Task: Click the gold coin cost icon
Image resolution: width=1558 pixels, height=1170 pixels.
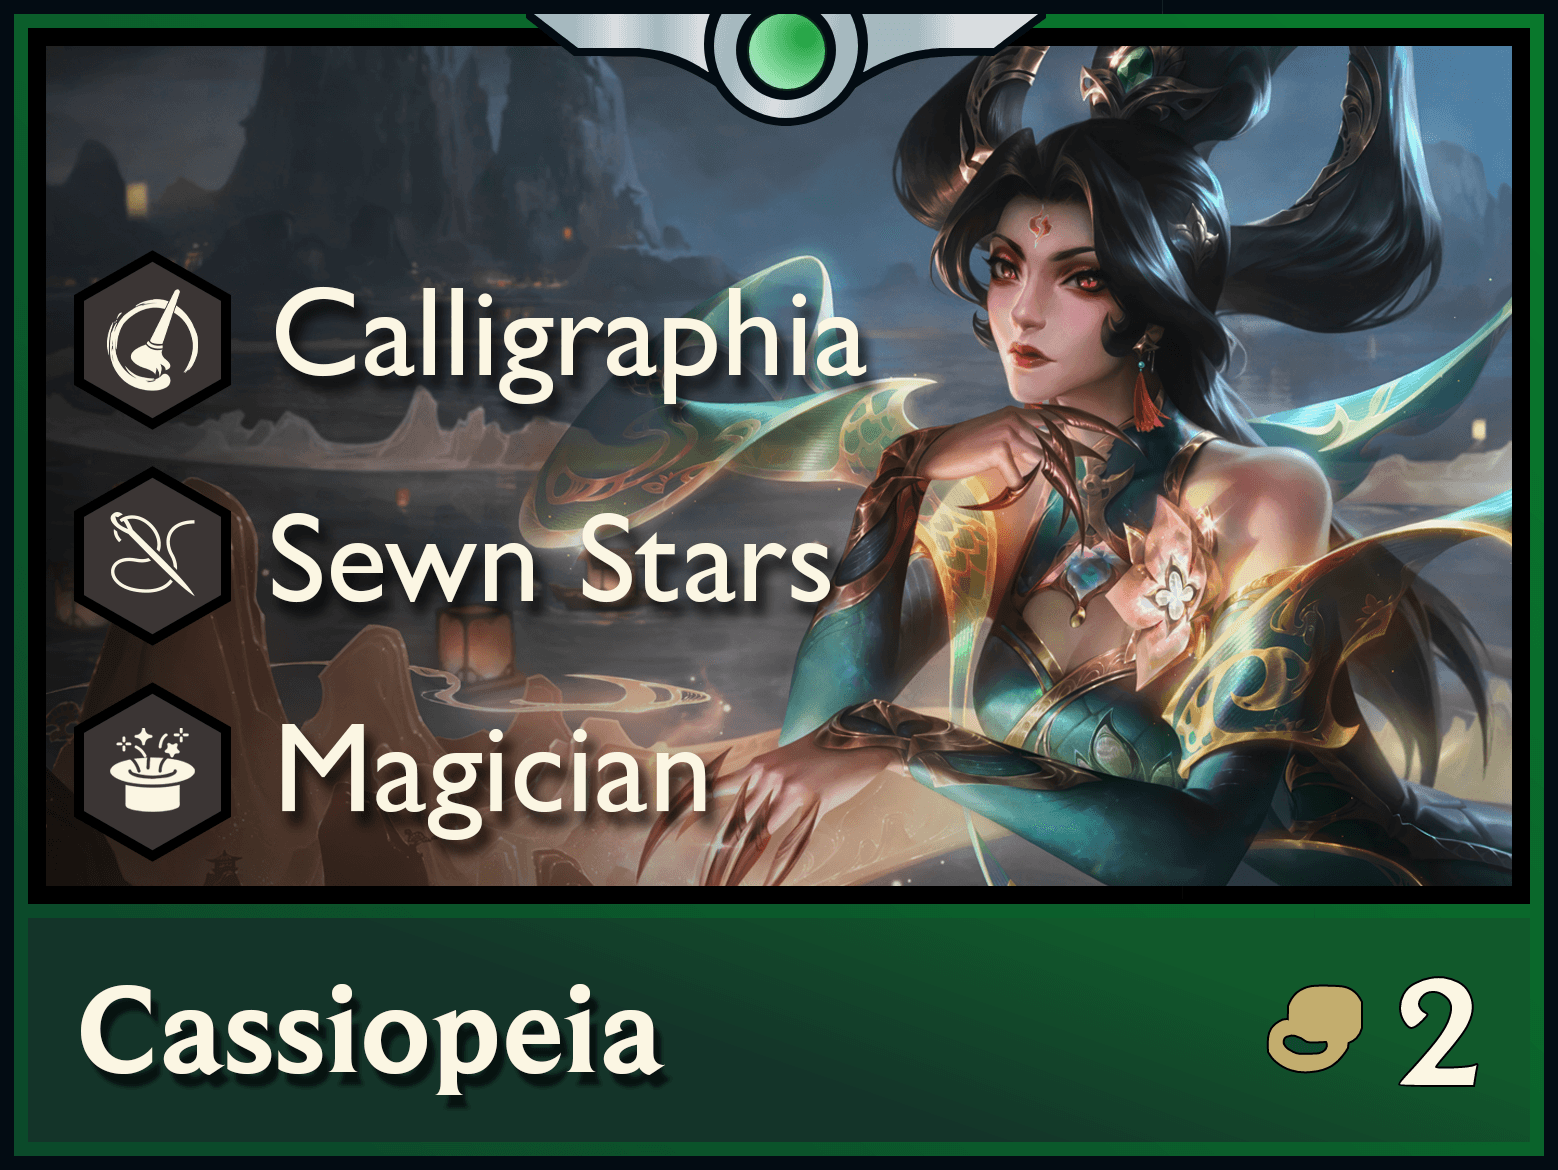Action: tap(1316, 1029)
